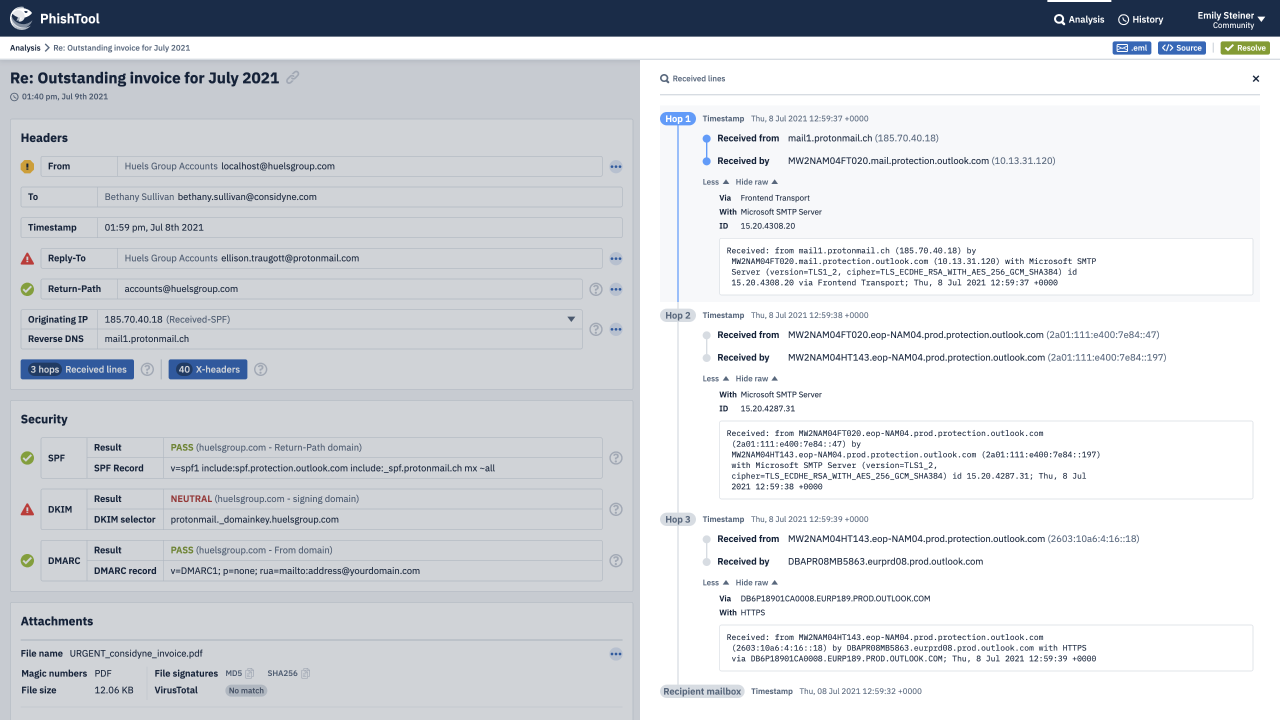Download the .eml file

coord(1132,48)
